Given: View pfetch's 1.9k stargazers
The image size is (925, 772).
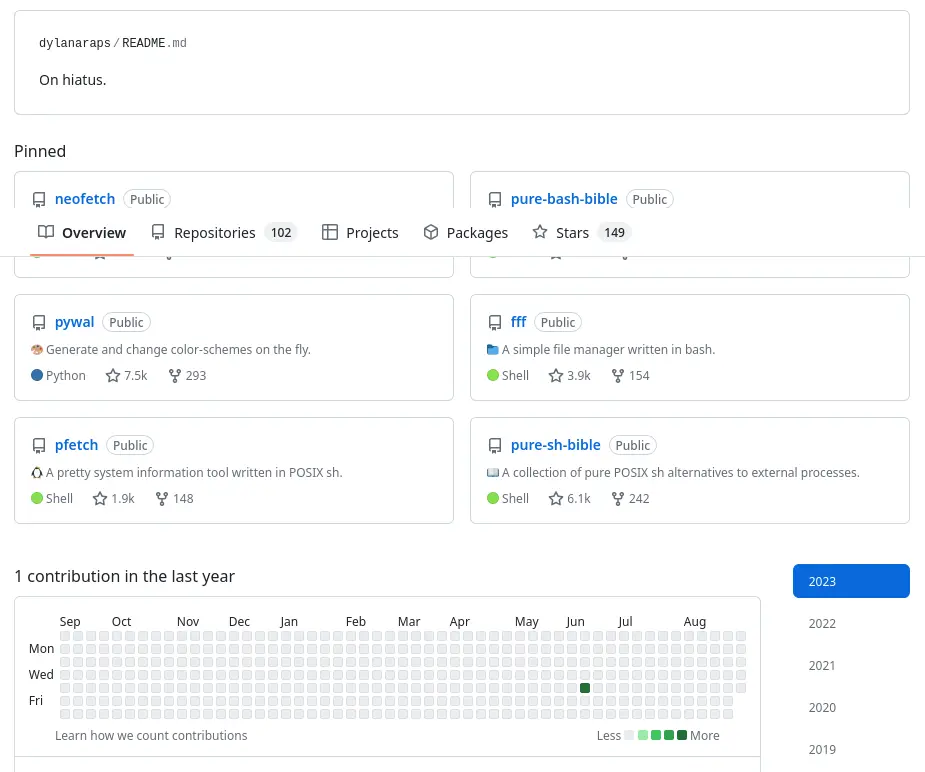Looking at the screenshot, I should click(114, 499).
